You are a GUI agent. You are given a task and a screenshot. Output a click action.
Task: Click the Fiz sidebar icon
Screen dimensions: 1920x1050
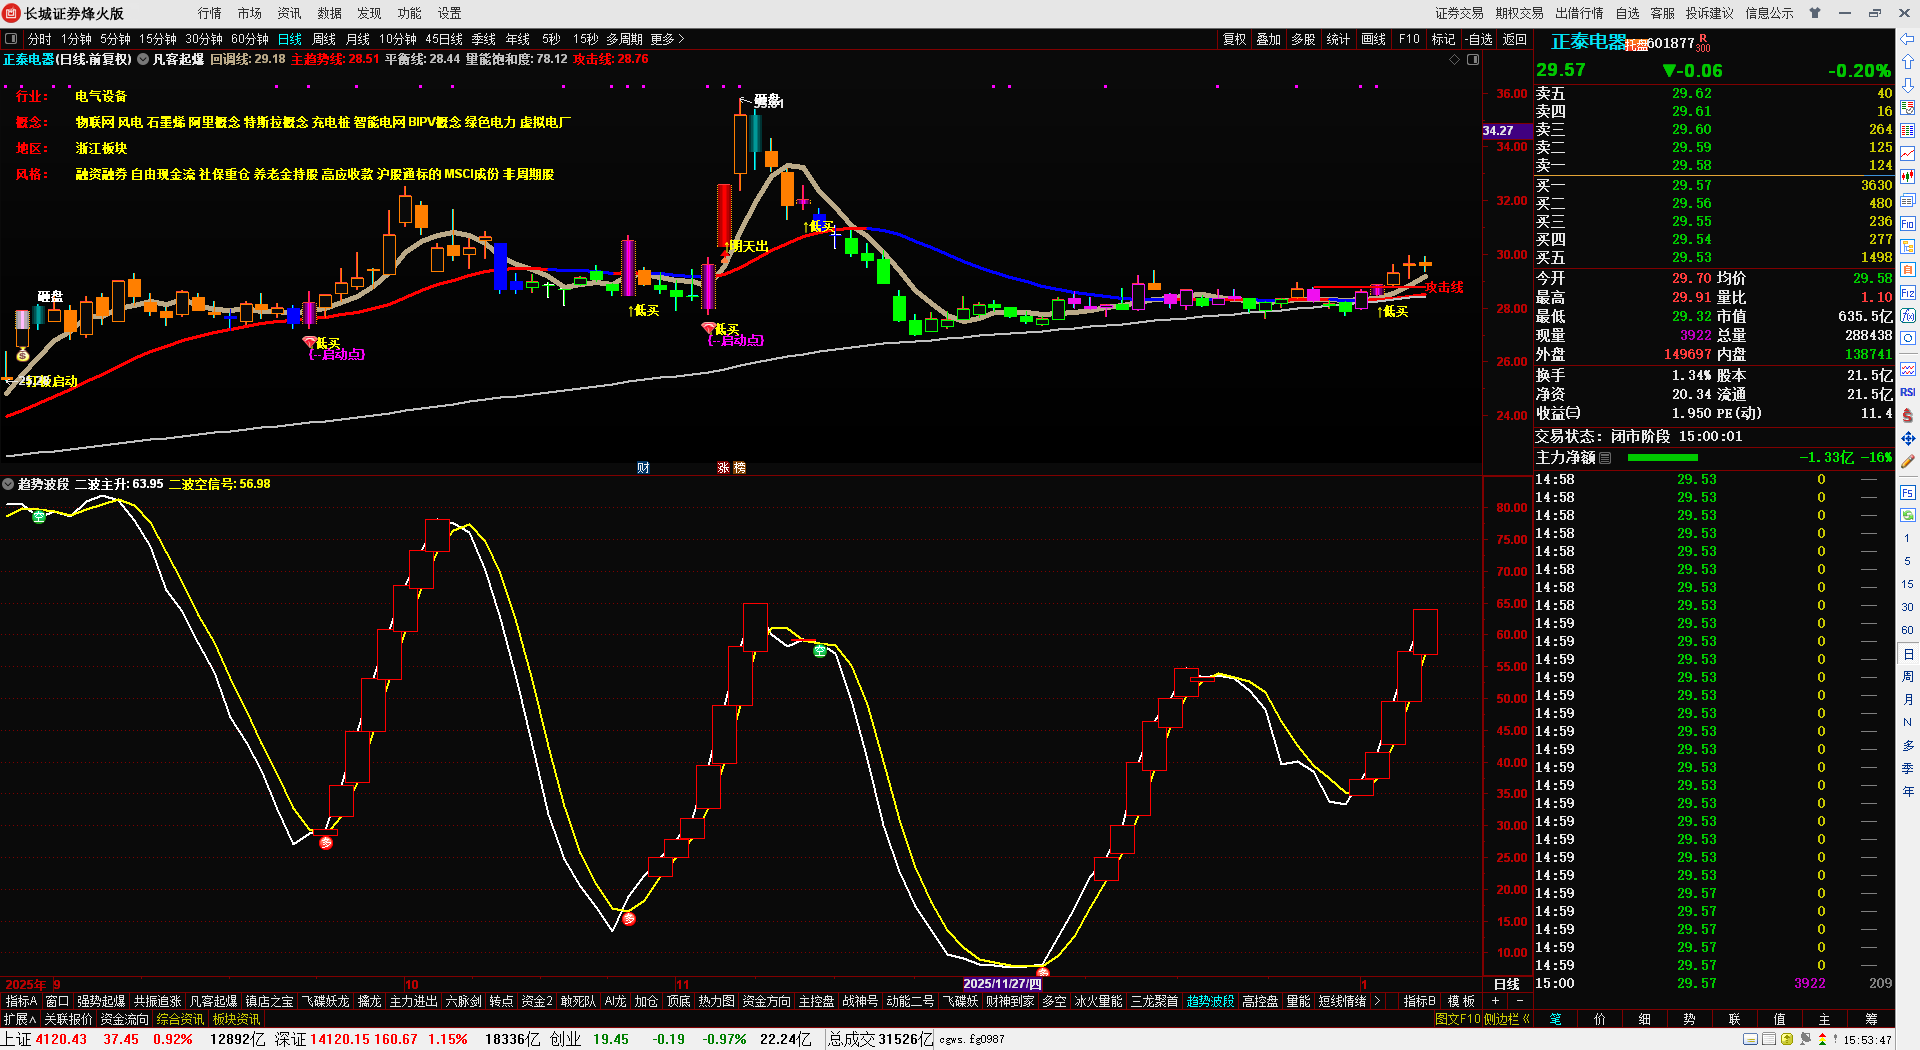(1908, 293)
